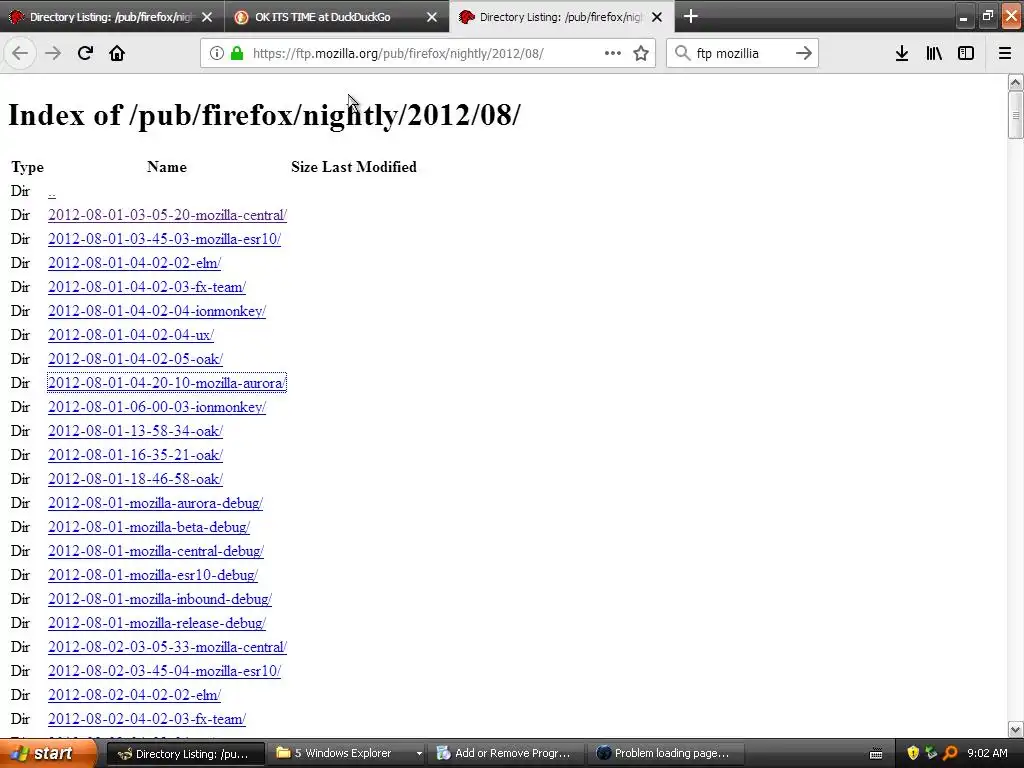Open 2012-08-01-13-58-34-oak folder
This screenshot has width=1024, height=768.
(135, 431)
